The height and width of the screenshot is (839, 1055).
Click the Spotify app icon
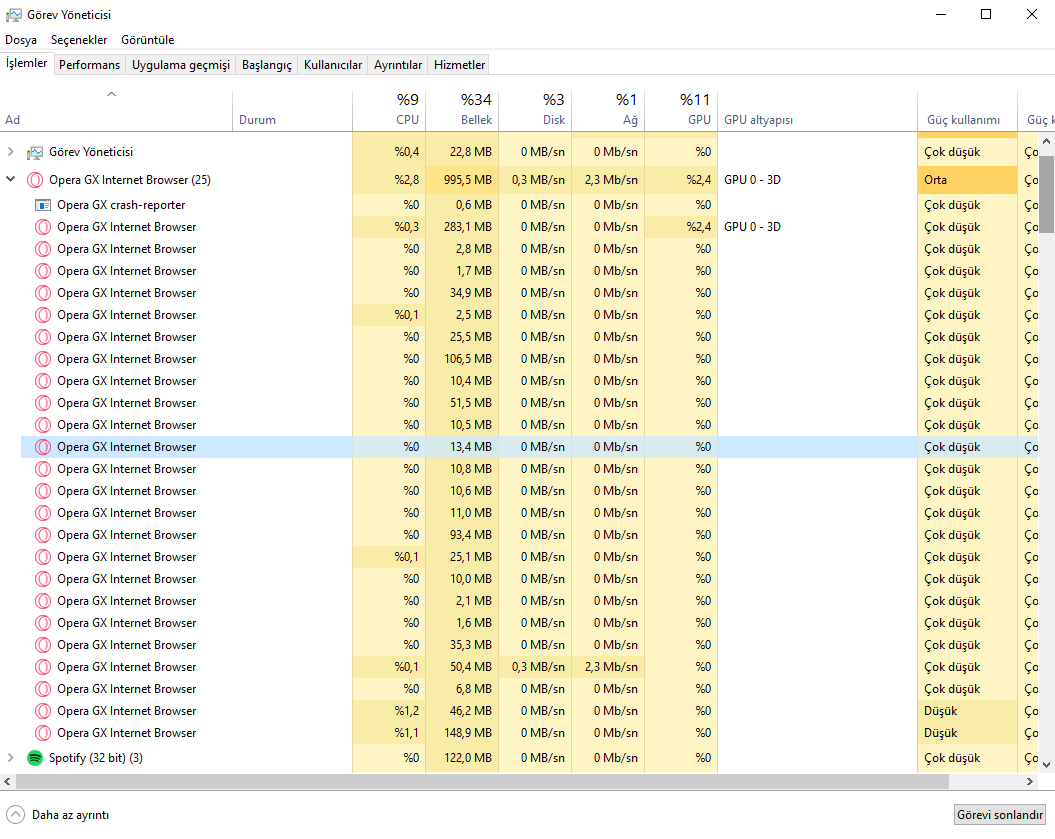(x=35, y=758)
